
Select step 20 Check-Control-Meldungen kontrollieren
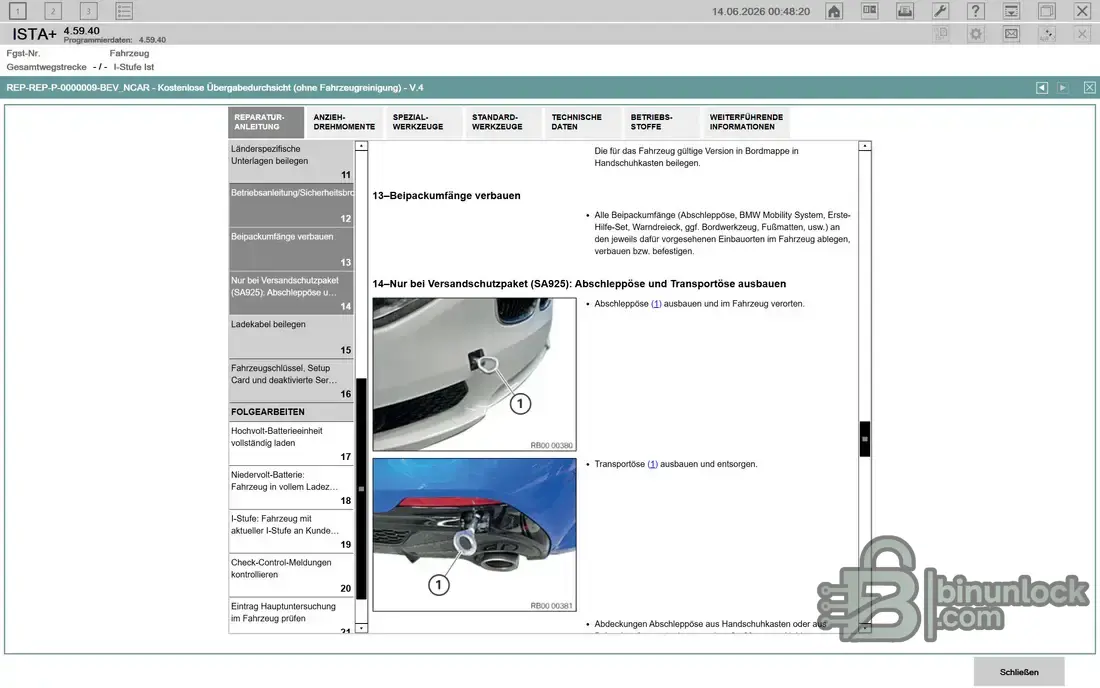(291, 575)
